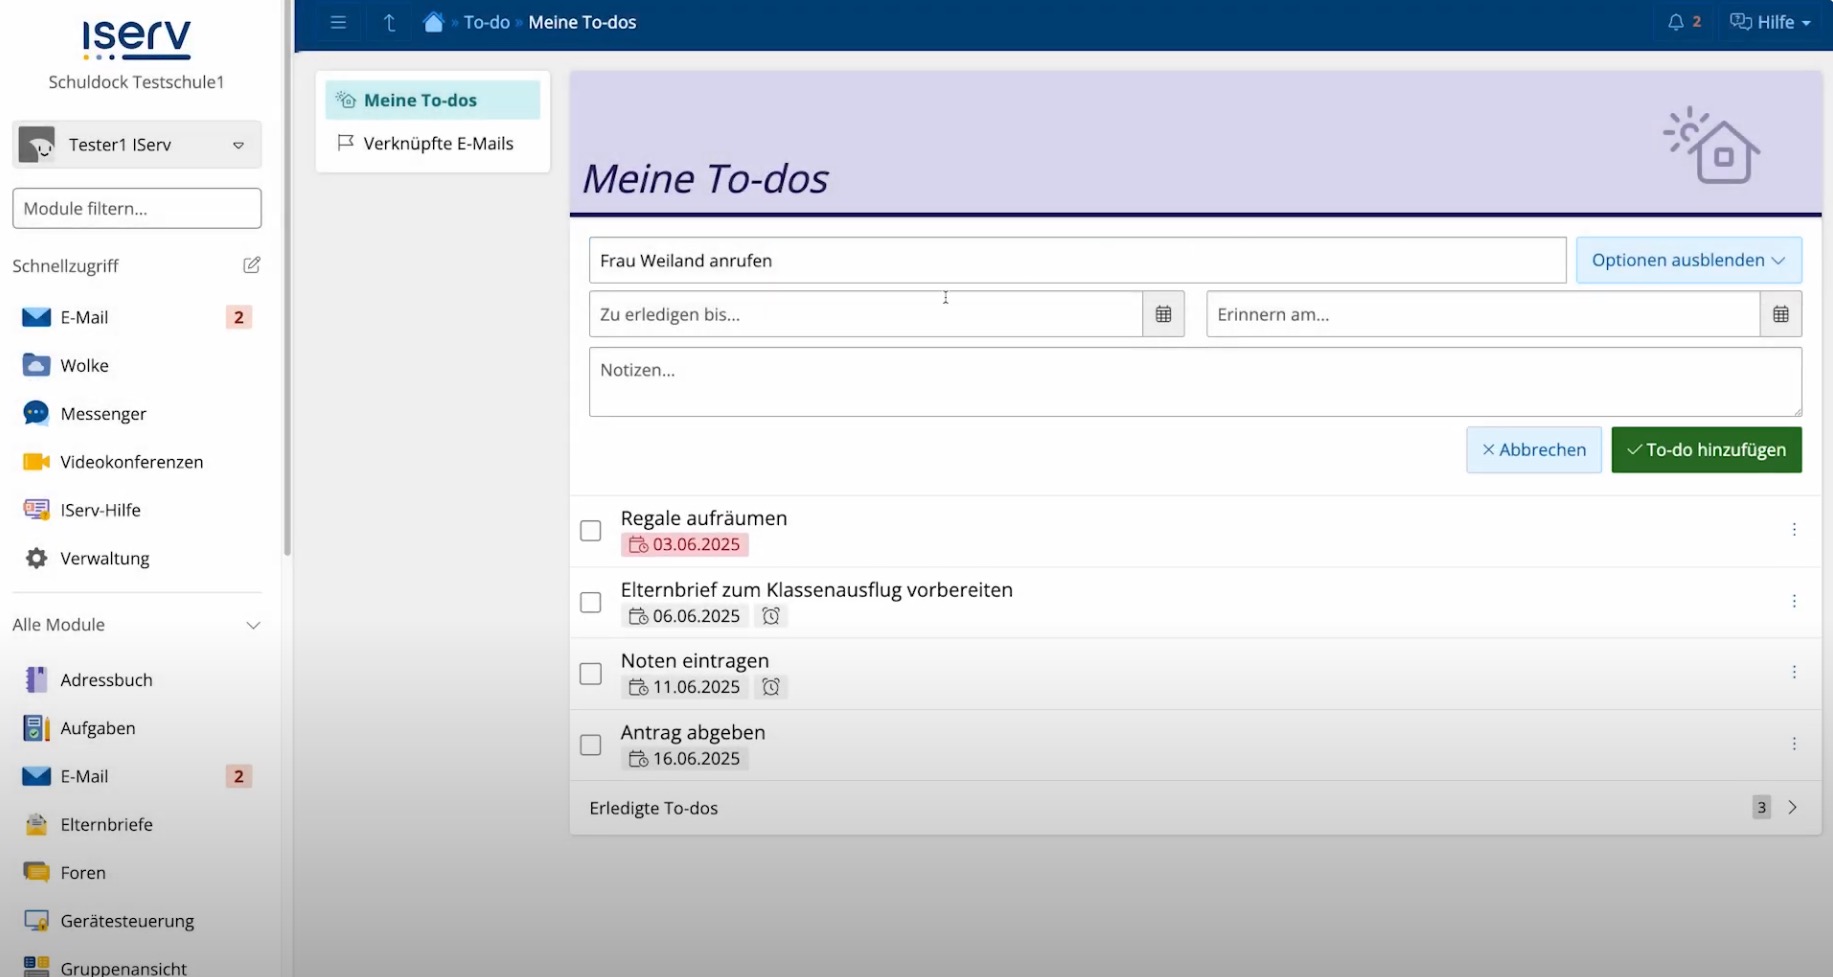This screenshot has height=977, width=1833.
Task: Click the alarm clock icon on Noten eintragen
Action: 770,687
